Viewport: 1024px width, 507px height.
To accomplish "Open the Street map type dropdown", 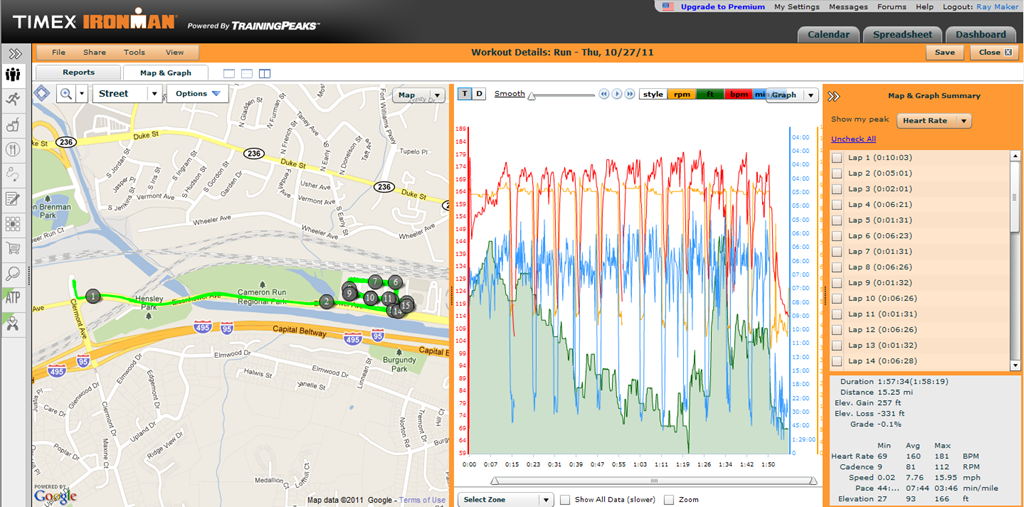I will pyautogui.click(x=127, y=93).
